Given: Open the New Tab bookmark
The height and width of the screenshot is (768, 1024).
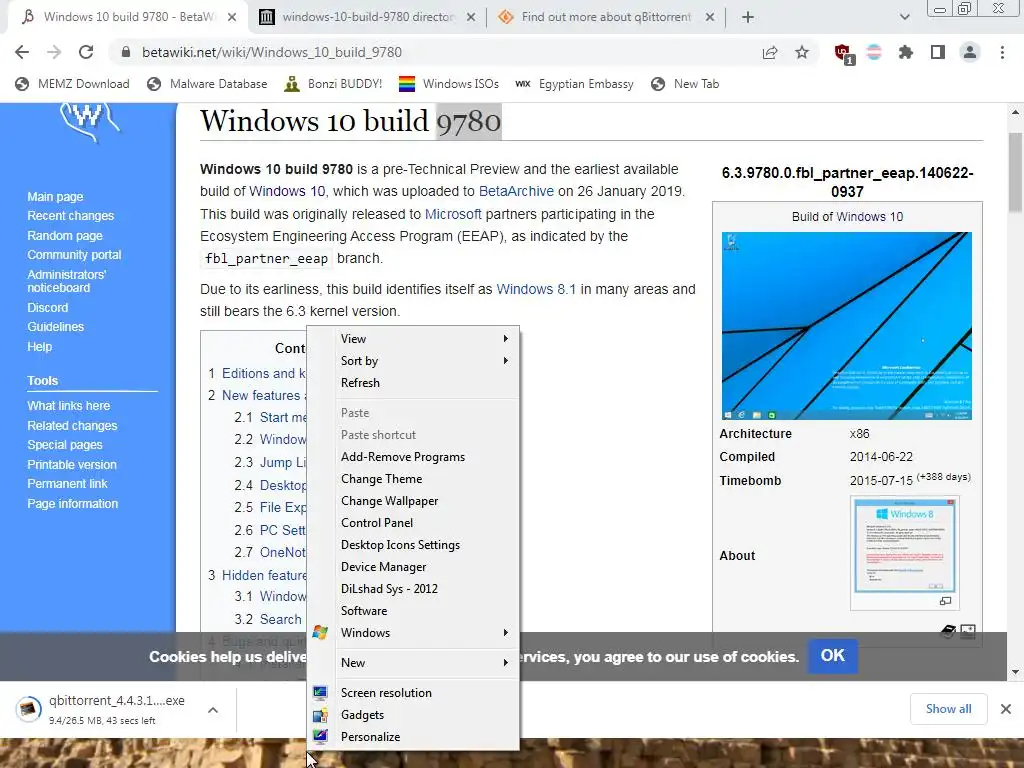Looking at the screenshot, I should pos(685,84).
